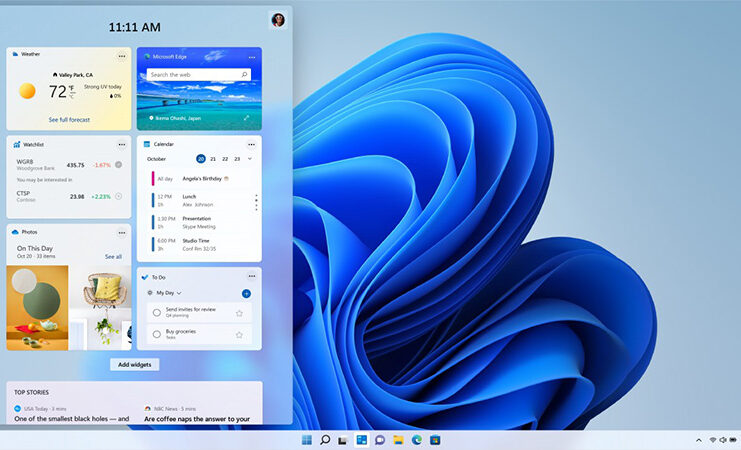Add CTSP stock to watchlist
741x450 pixels.
(x=119, y=197)
